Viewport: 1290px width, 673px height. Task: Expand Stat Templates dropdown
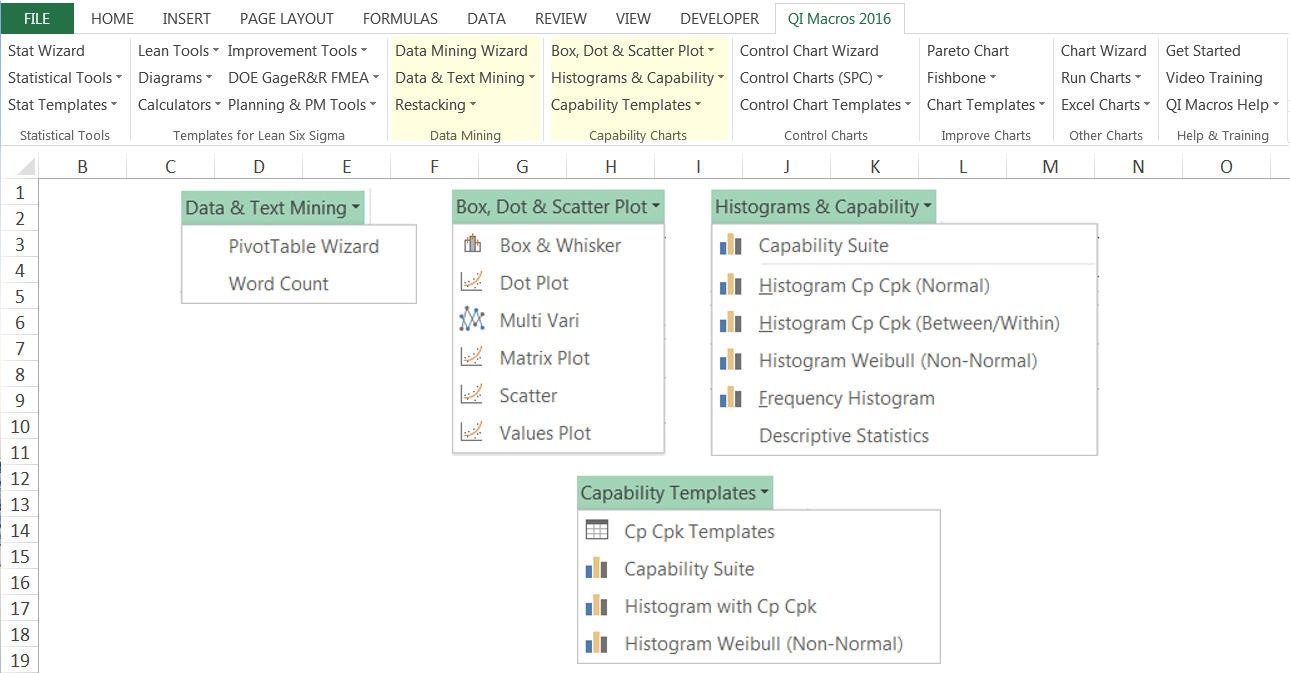click(x=63, y=105)
